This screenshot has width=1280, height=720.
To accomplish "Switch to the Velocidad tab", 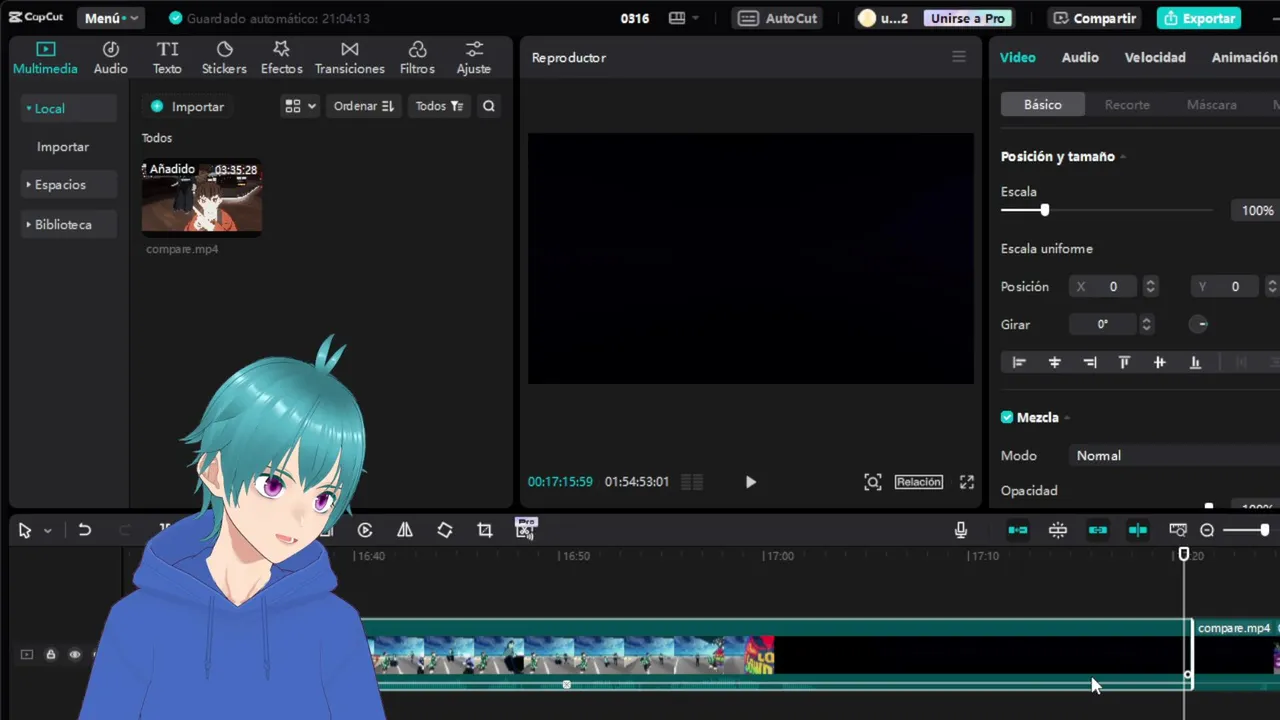I will coord(1155,57).
